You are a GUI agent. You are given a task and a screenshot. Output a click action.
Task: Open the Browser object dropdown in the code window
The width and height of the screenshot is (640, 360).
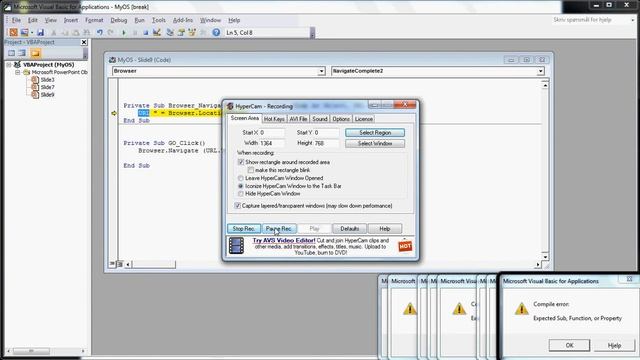click(x=321, y=71)
